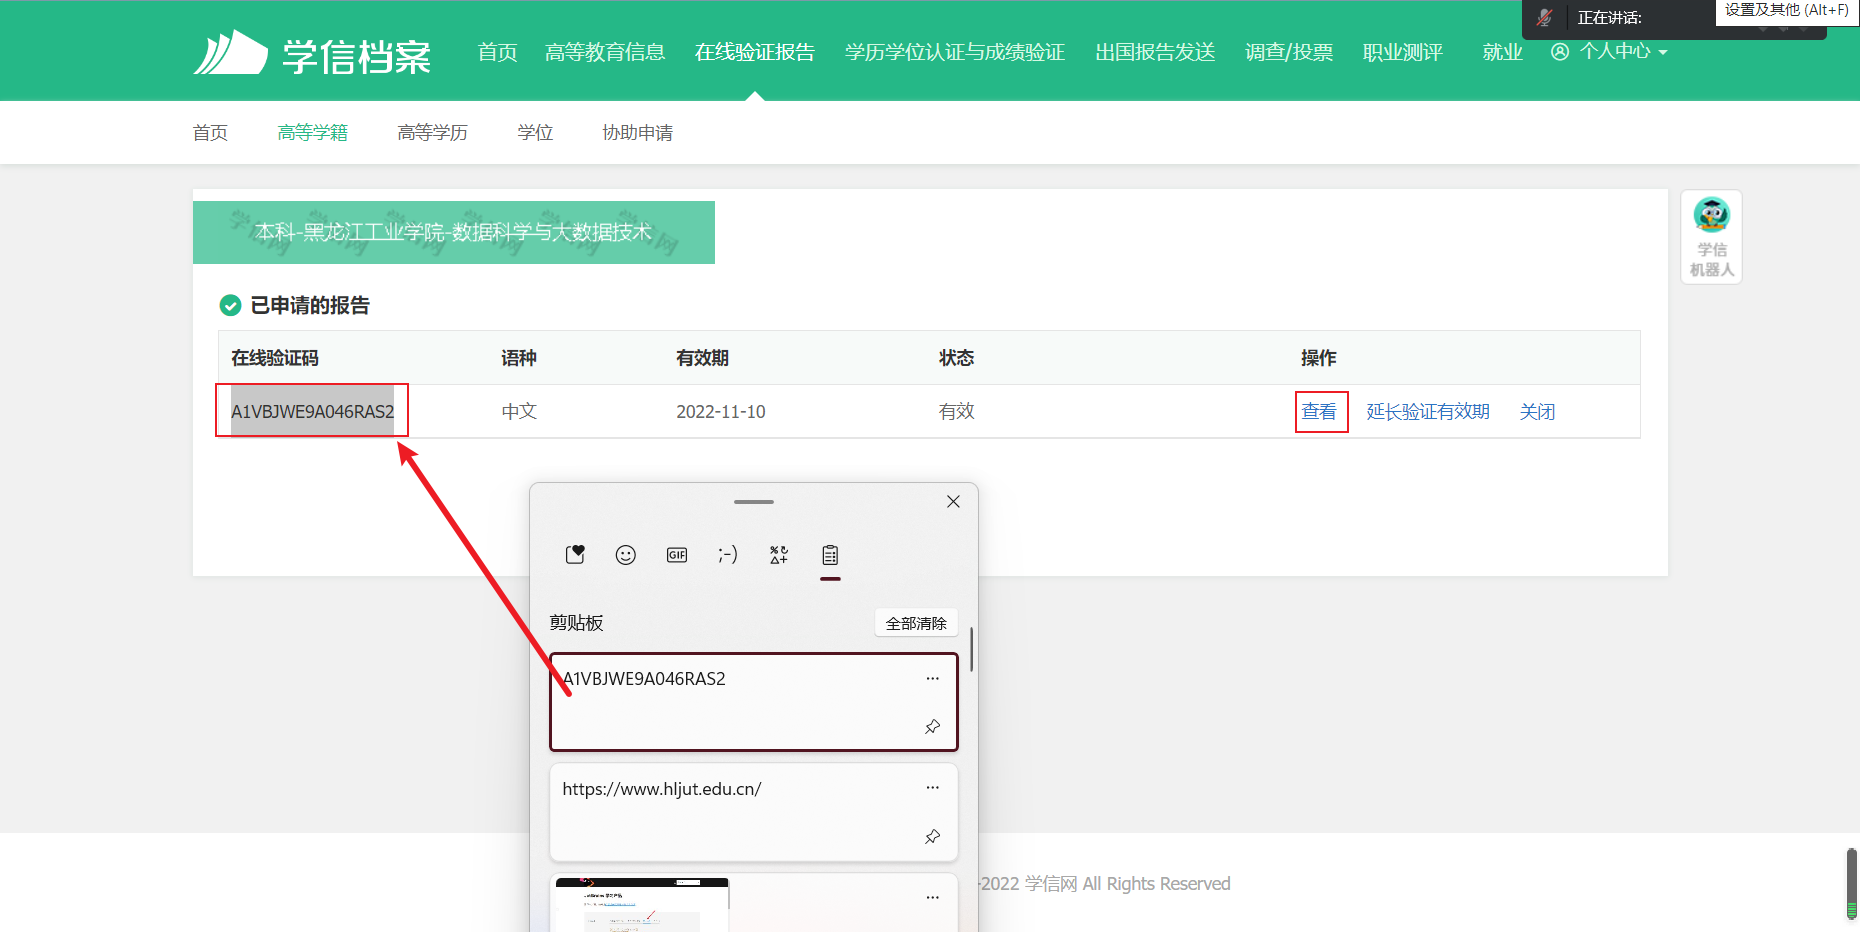1860x932 pixels.
Task: Open 职业测评 menu
Action: tap(1403, 52)
